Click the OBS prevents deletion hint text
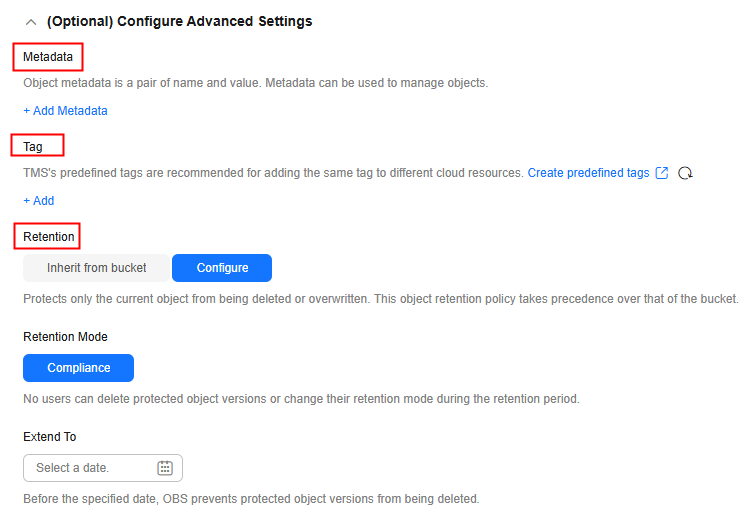 pyautogui.click(x=251, y=499)
